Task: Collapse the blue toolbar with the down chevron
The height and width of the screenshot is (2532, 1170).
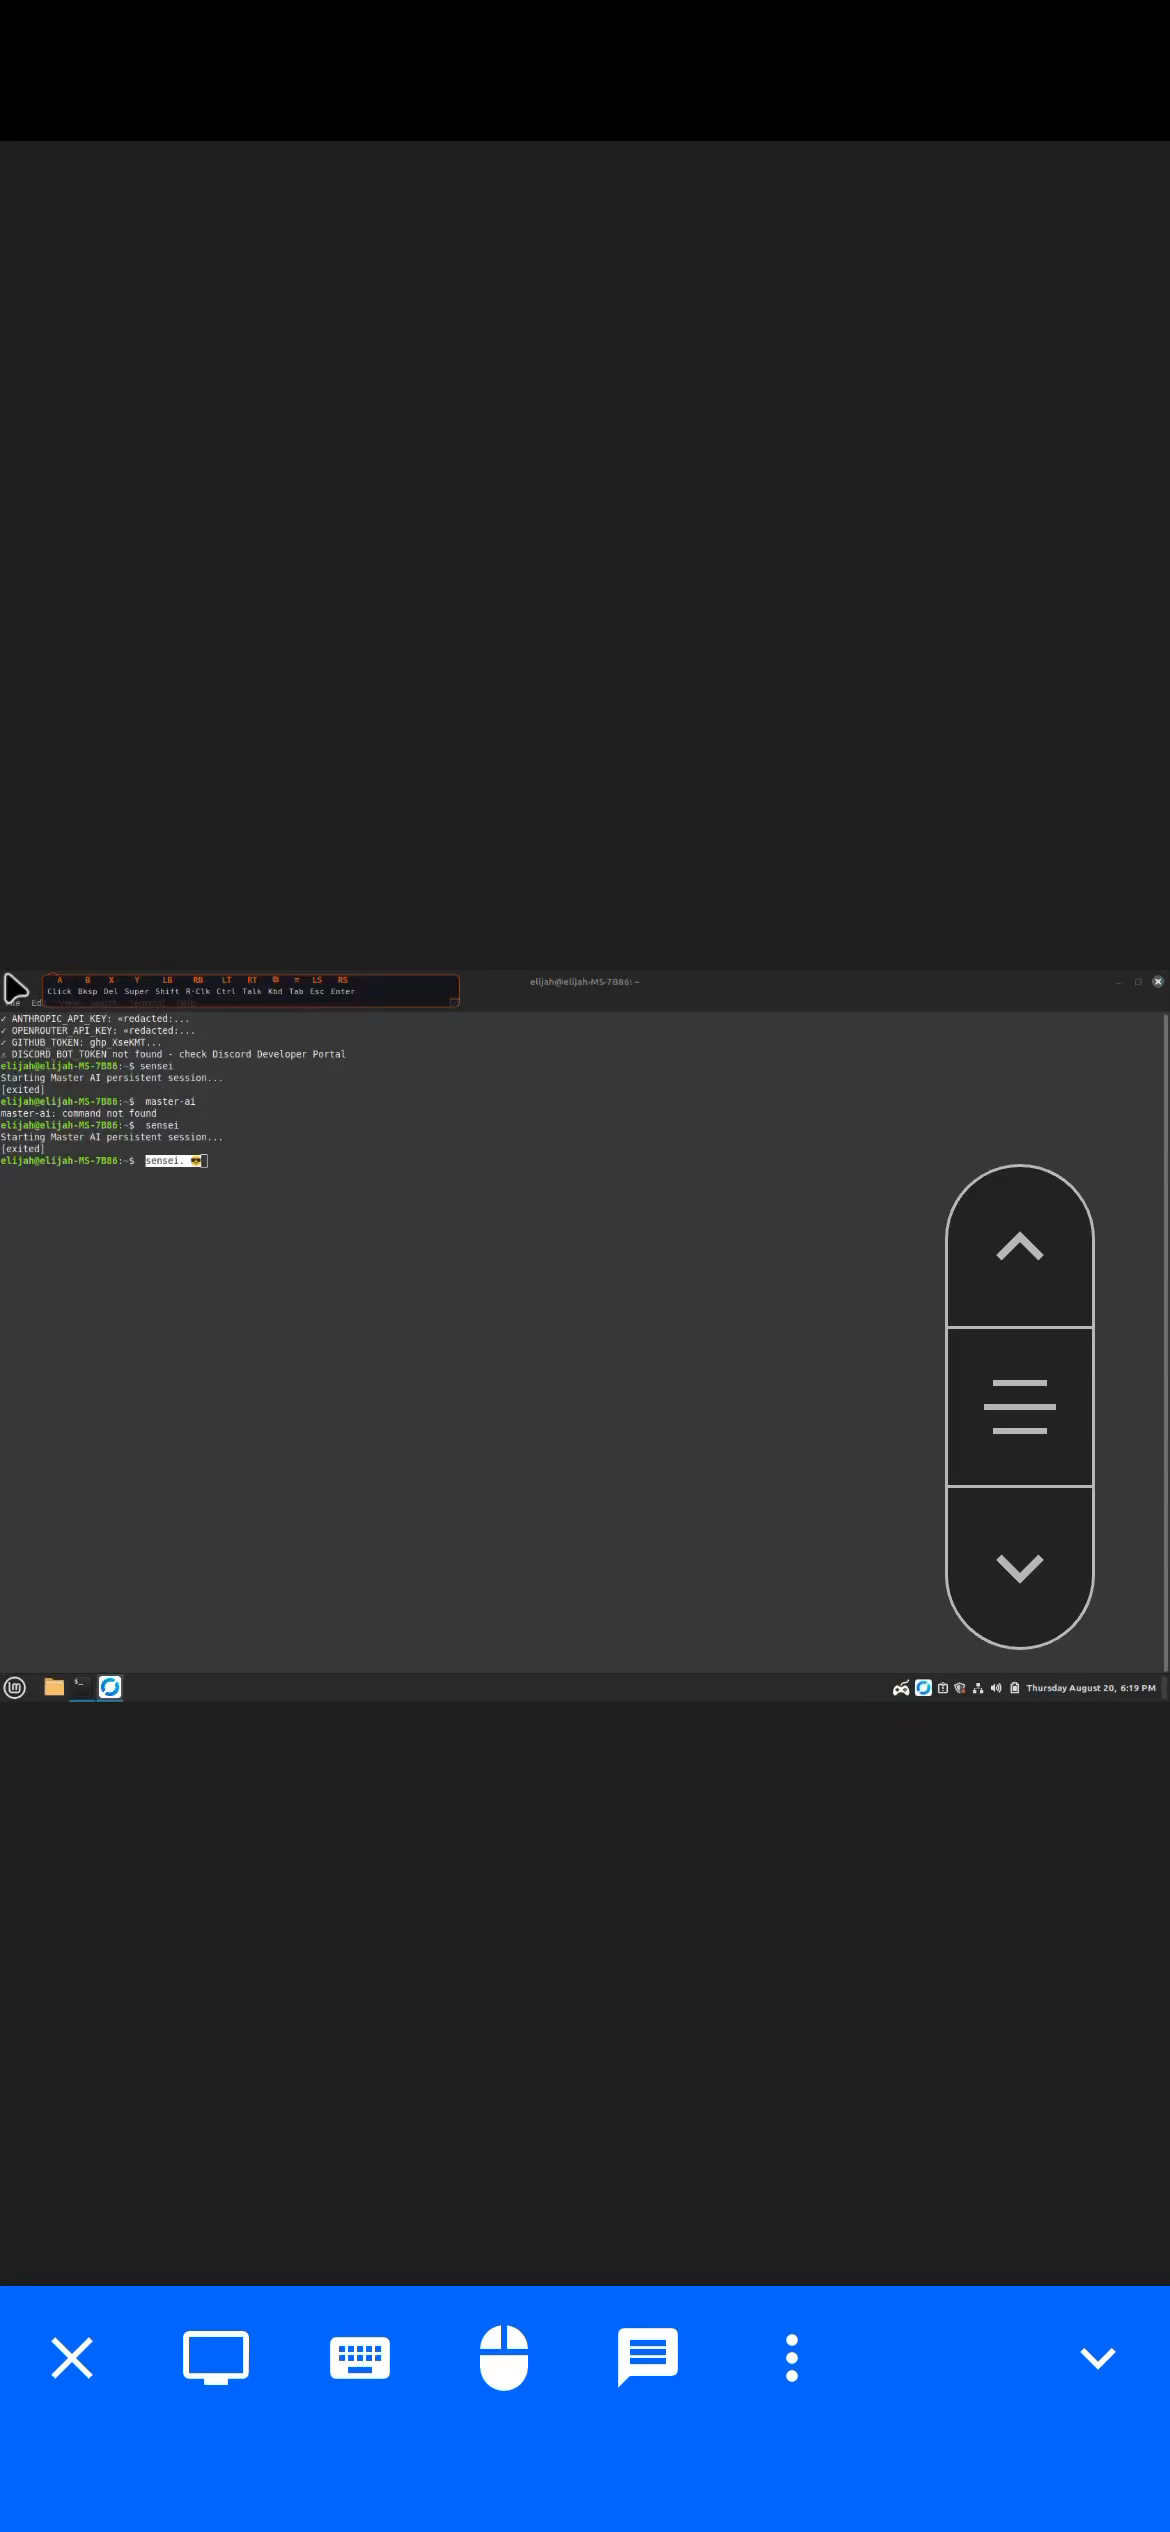Action: tap(1098, 2359)
